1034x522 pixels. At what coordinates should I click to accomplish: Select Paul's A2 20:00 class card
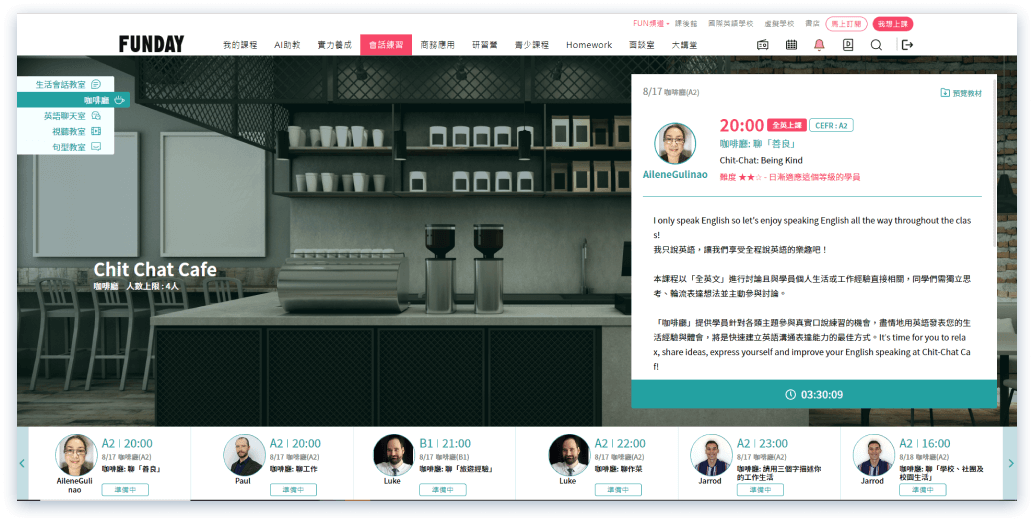[x=272, y=464]
